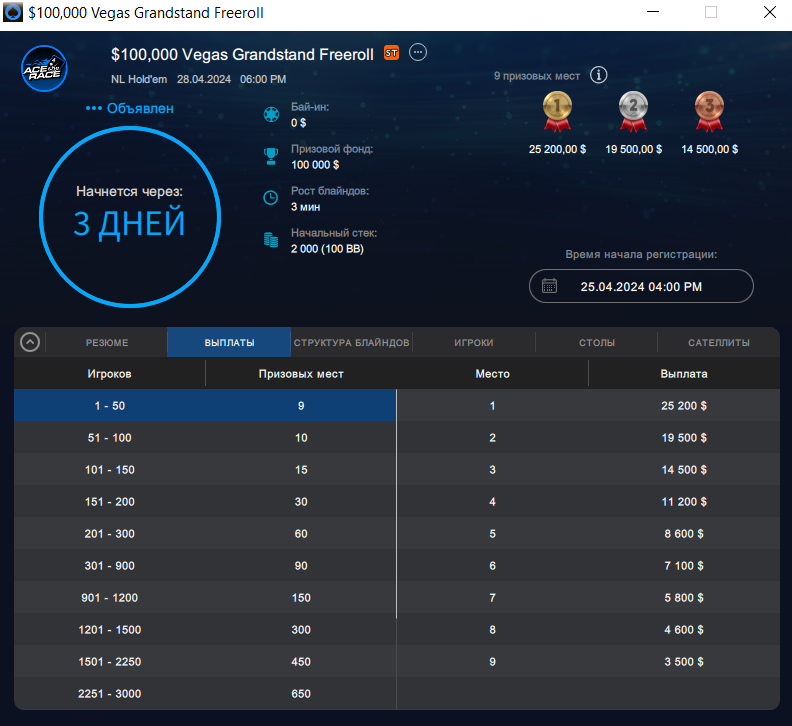The height and width of the screenshot is (726, 792).
Task: Click the 11 200 $ payout cell
Action: tap(684, 502)
